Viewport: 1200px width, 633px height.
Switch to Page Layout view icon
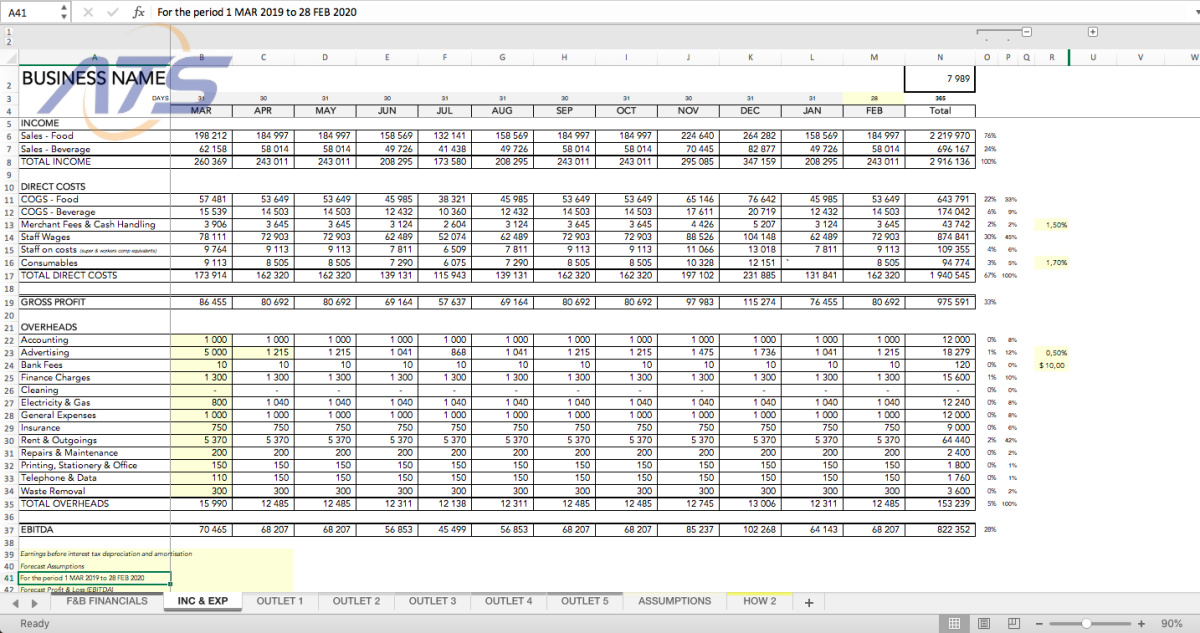coord(982,623)
